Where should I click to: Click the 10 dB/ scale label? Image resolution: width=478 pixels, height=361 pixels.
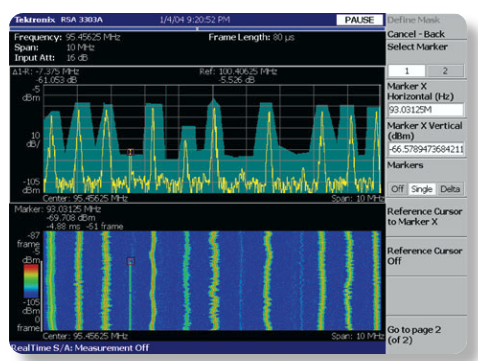(x=33, y=140)
